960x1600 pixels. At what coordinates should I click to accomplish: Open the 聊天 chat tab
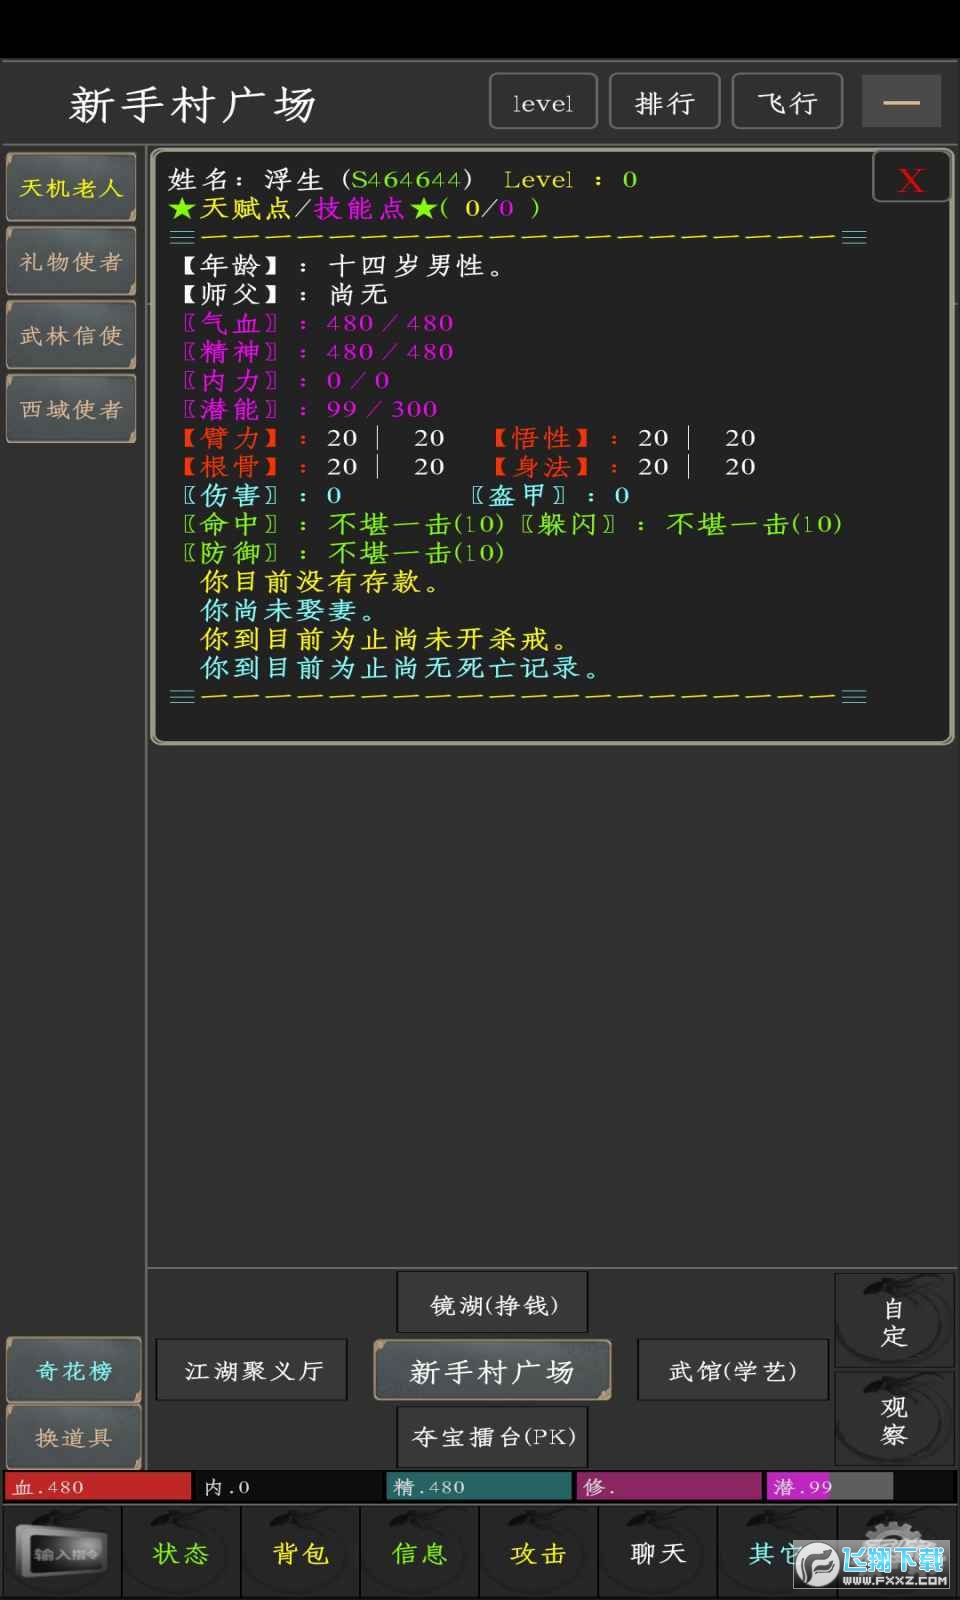pyautogui.click(x=657, y=1553)
